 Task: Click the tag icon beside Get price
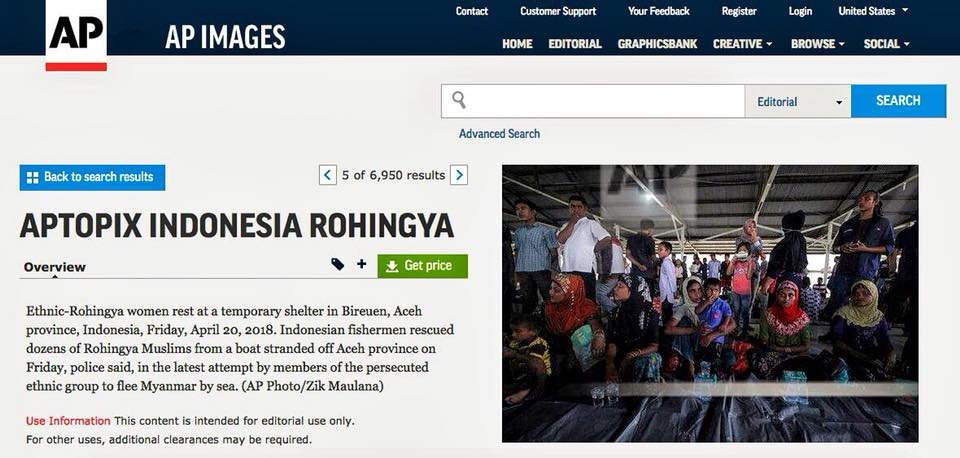pos(337,265)
